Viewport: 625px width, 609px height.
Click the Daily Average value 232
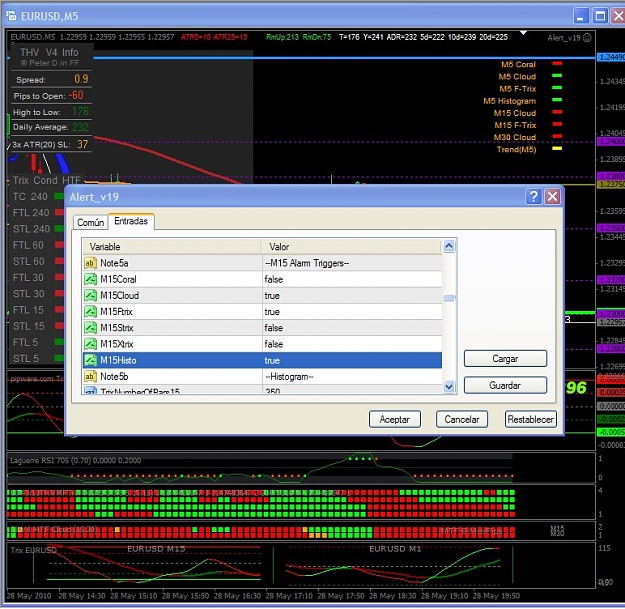coord(81,128)
